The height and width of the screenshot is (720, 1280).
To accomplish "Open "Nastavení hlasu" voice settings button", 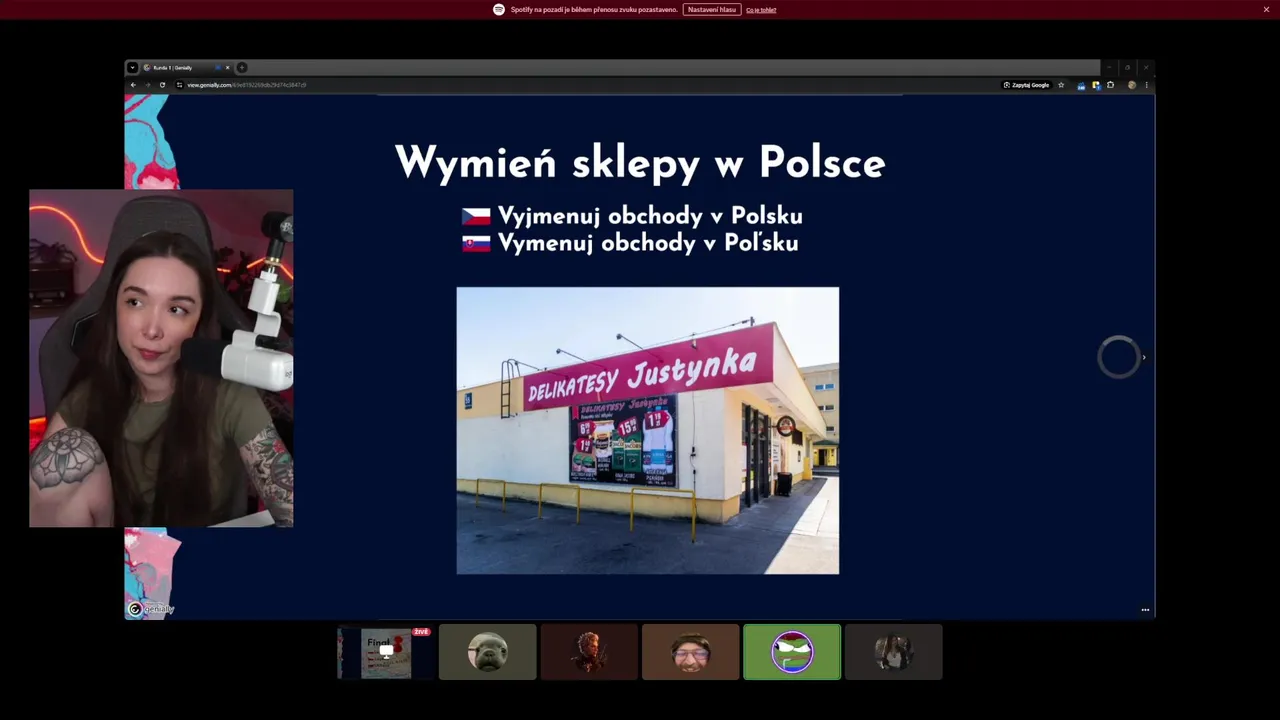I will pos(712,9).
